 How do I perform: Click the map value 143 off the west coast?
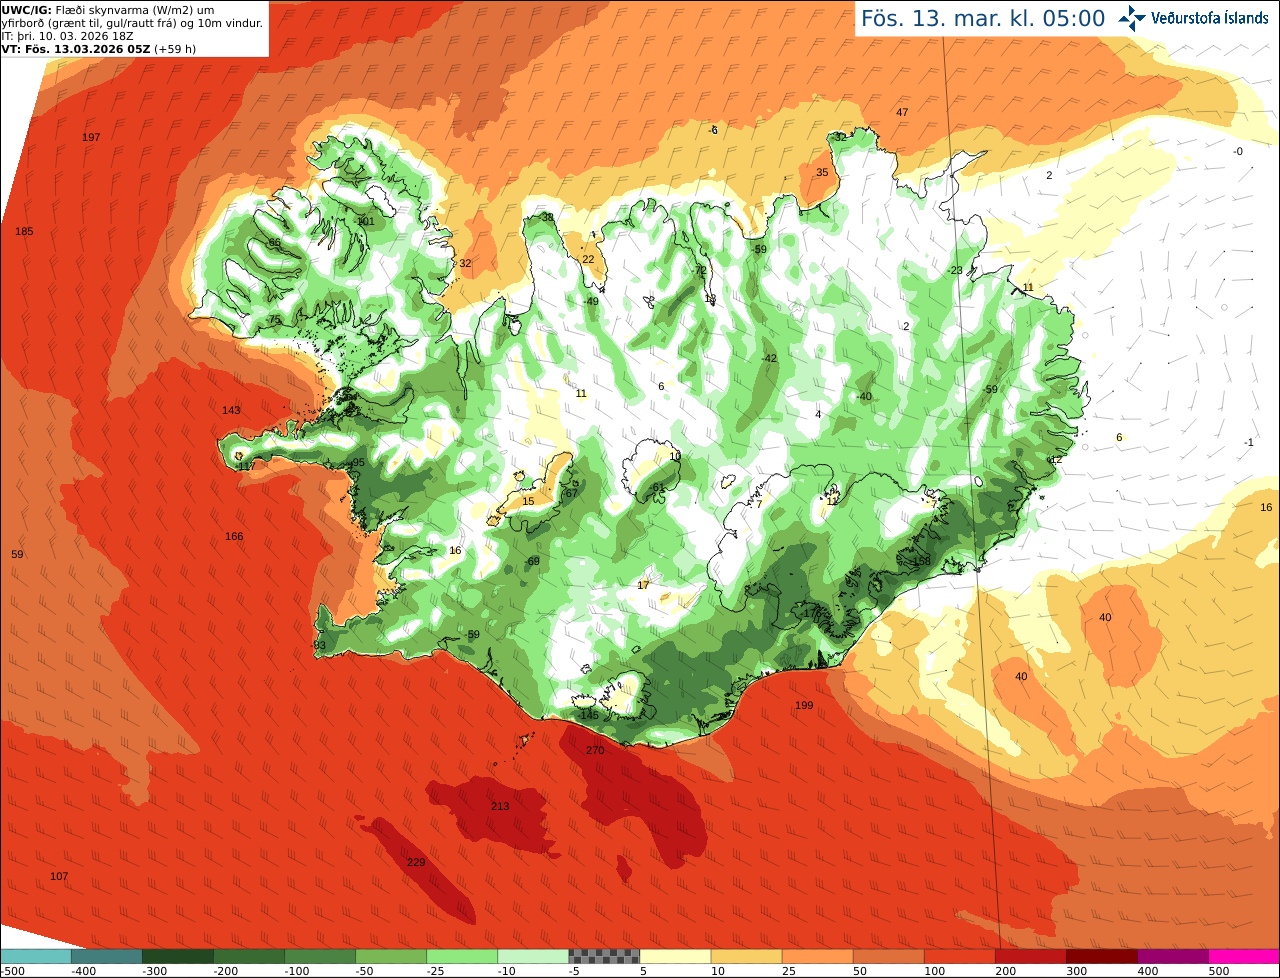point(231,410)
